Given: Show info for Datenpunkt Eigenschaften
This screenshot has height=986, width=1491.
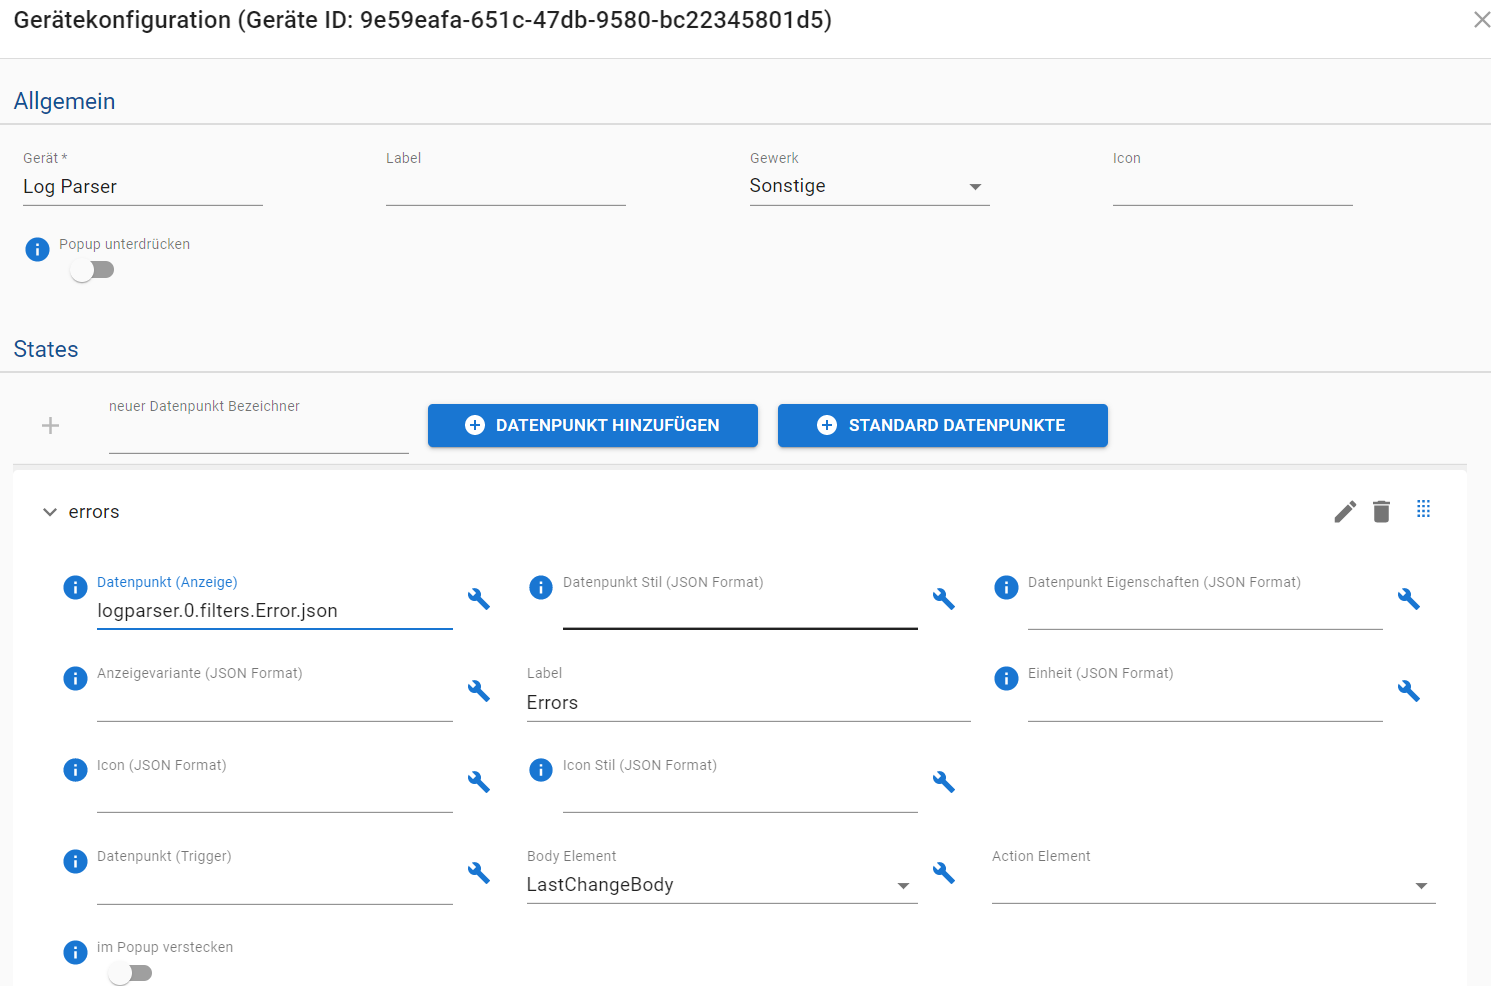Looking at the screenshot, I should [x=1006, y=588].
